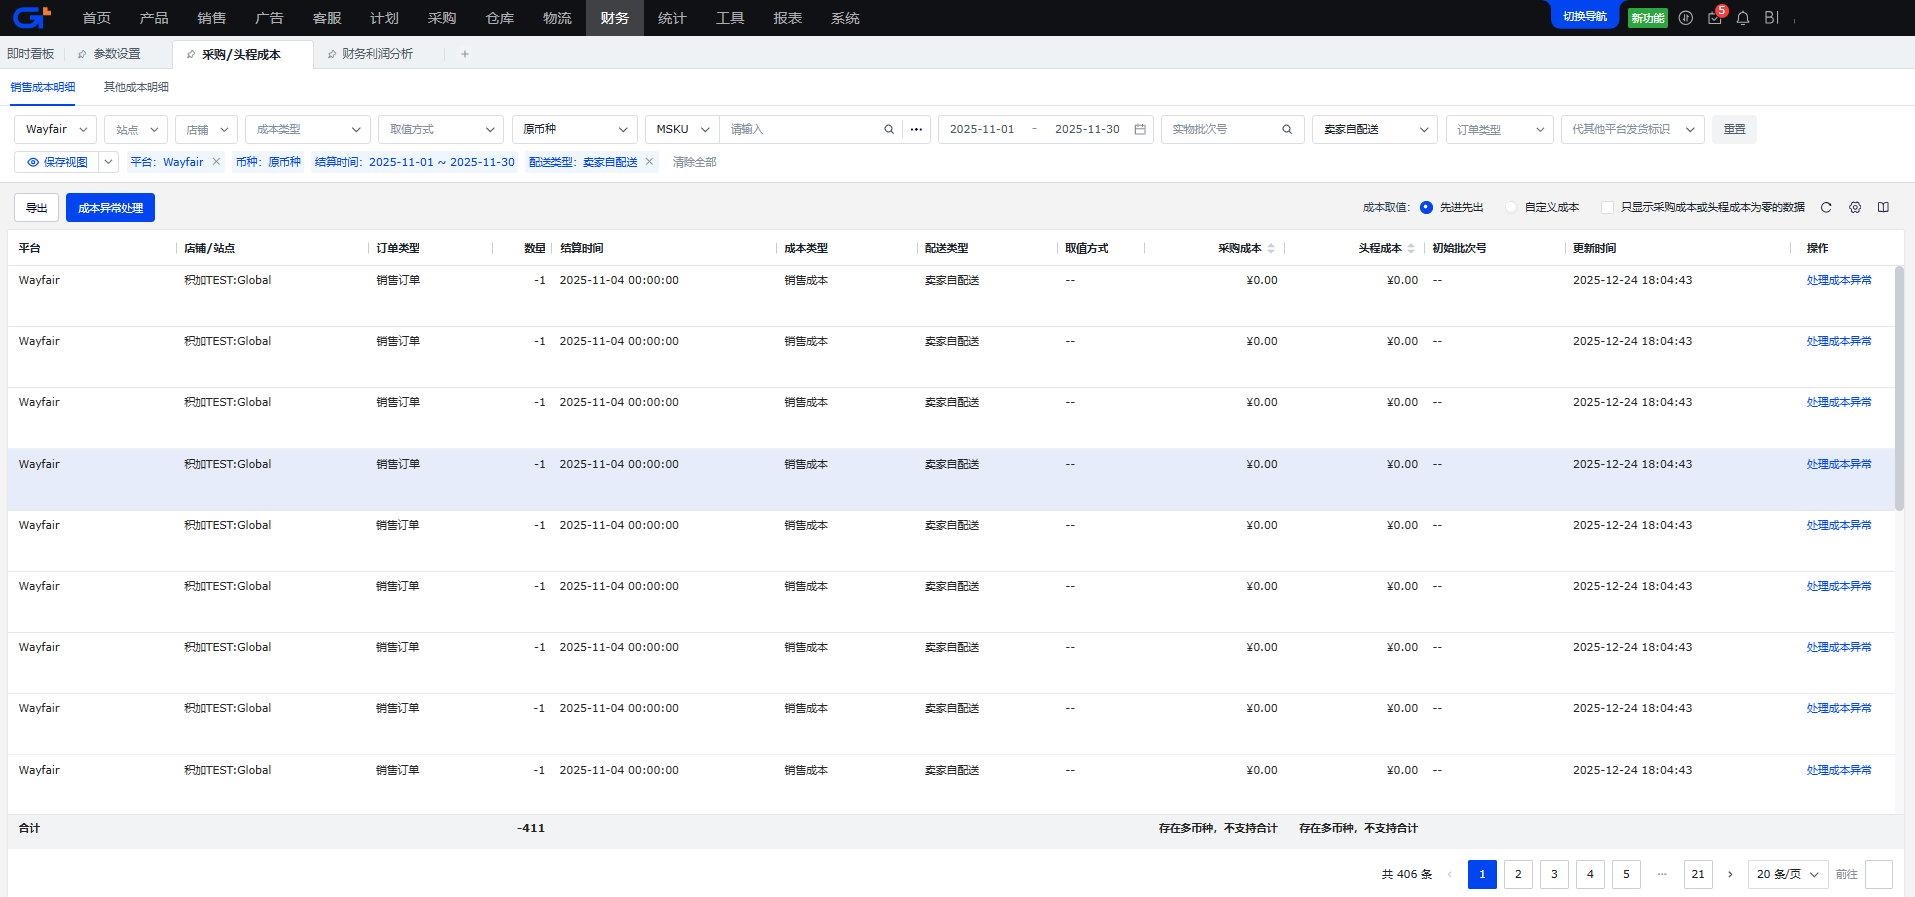Screen dimensions: 1915x897
Task: Remove the 平台: Wayfair filter tag
Action: point(216,162)
